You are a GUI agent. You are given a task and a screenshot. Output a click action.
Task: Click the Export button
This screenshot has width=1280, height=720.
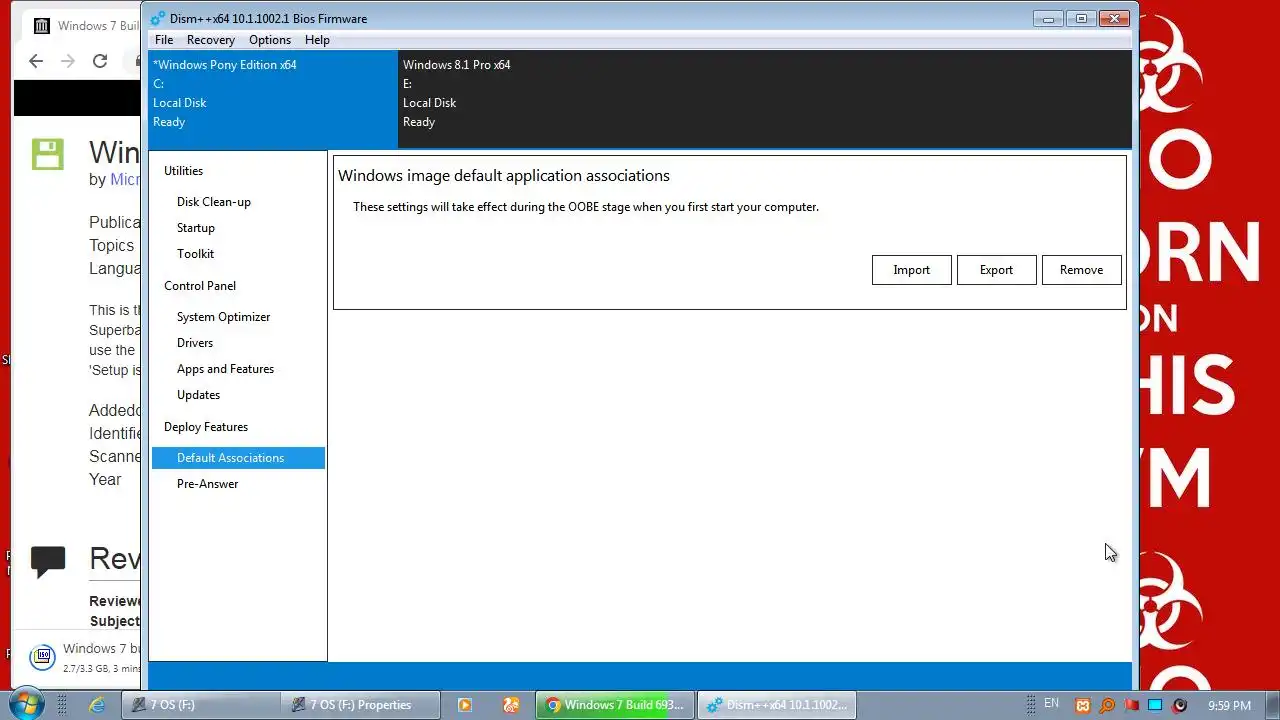[996, 270]
